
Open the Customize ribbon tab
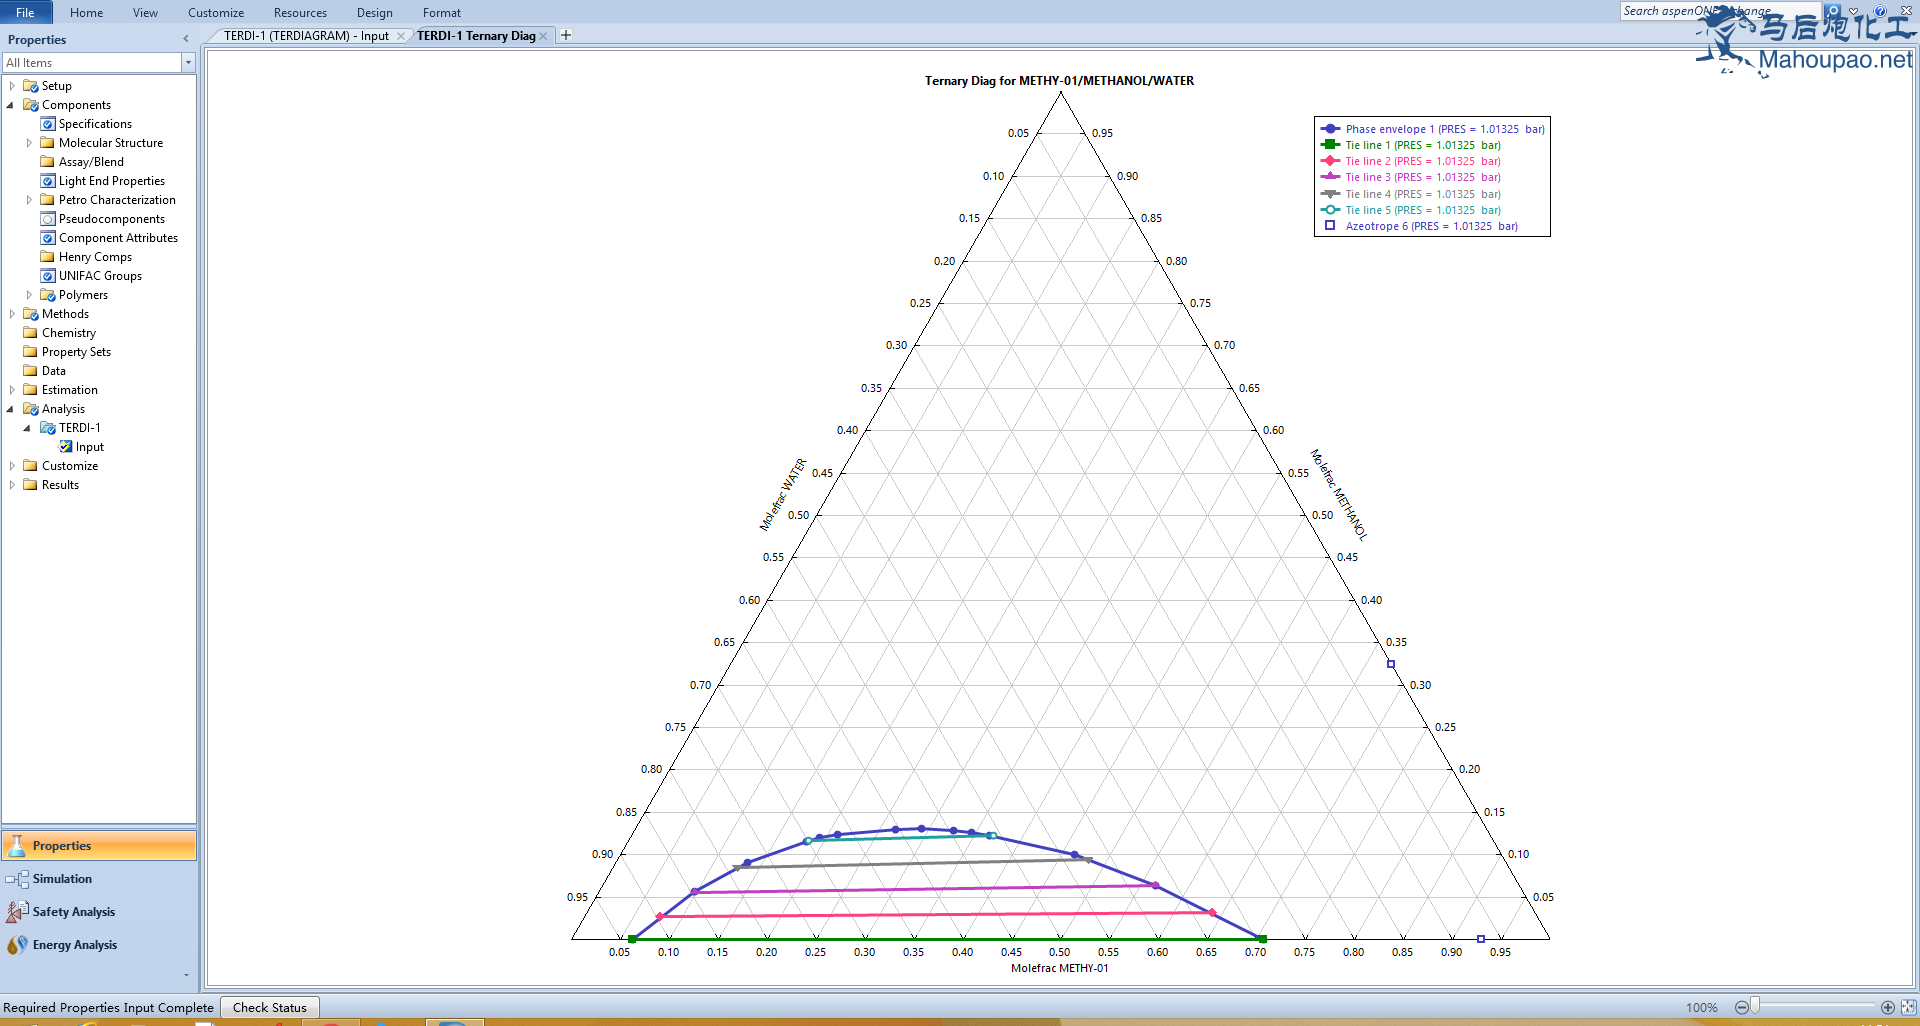tap(216, 12)
